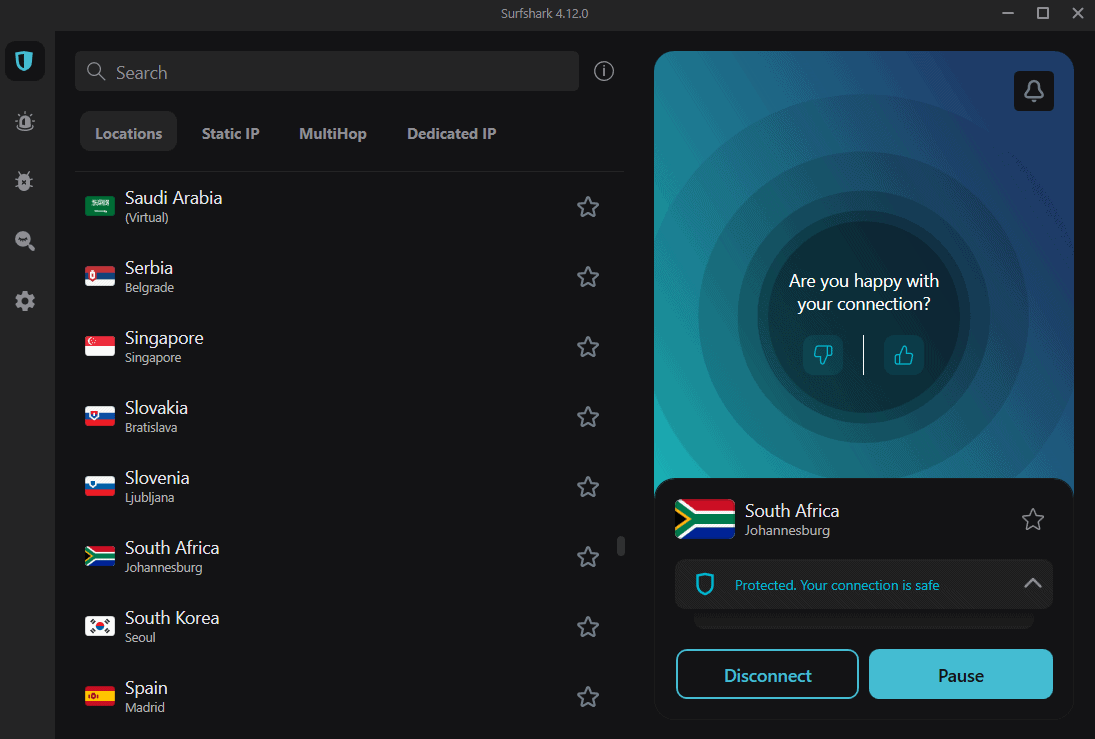Open Surfshark Search from the sidebar
The height and width of the screenshot is (739, 1095).
[x=24, y=241]
